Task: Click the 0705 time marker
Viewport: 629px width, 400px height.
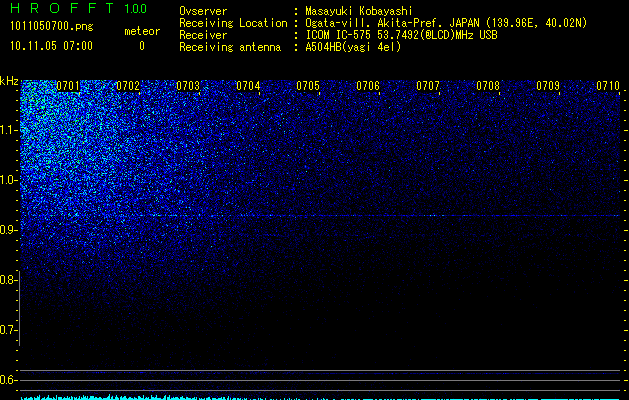Action: [x=308, y=86]
